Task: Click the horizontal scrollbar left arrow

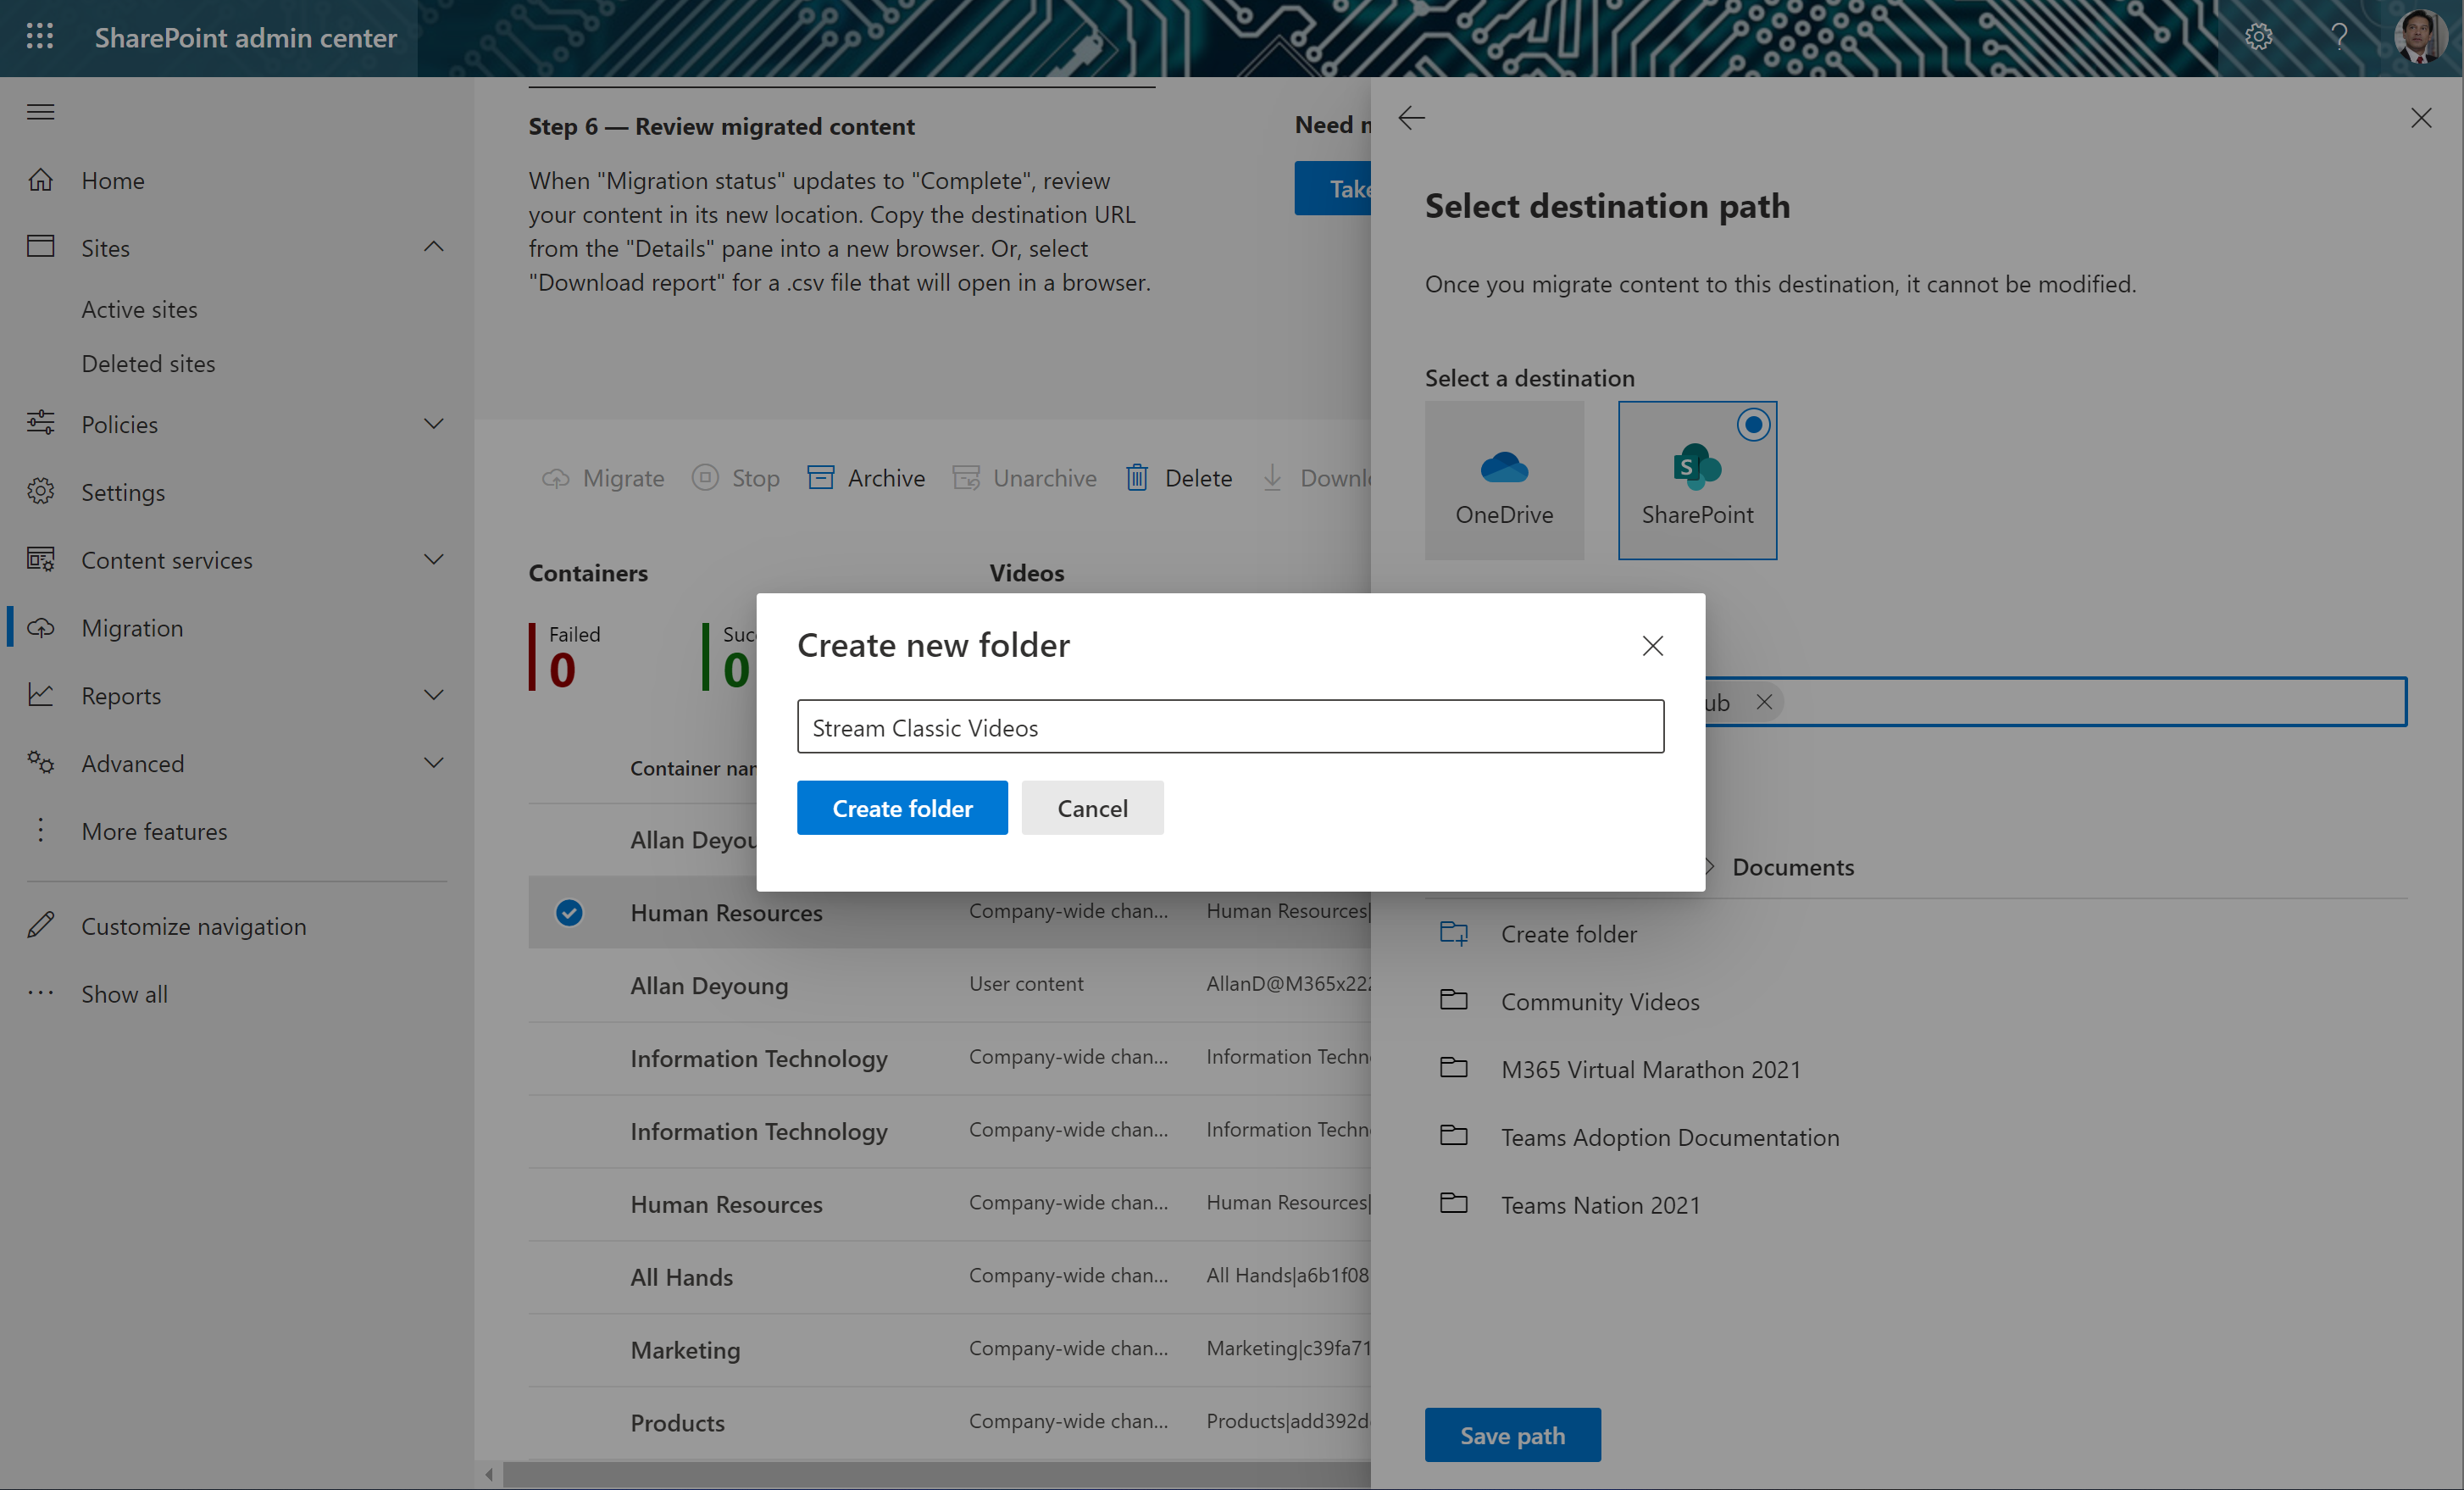Action: 489,1474
